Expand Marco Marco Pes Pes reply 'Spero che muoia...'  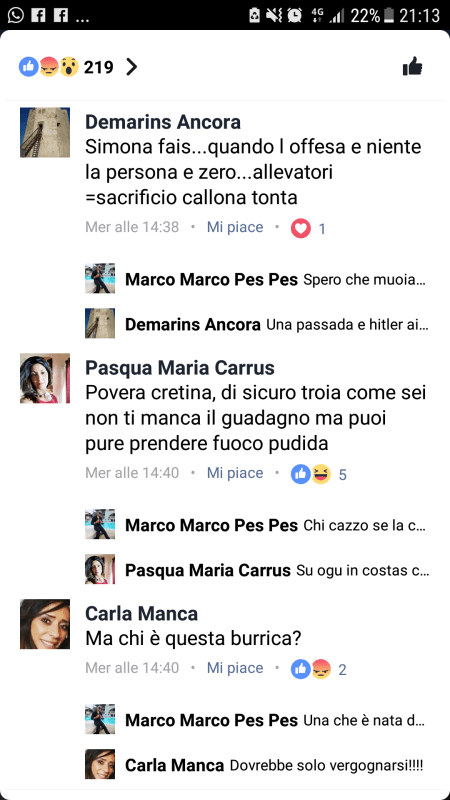[255, 280]
